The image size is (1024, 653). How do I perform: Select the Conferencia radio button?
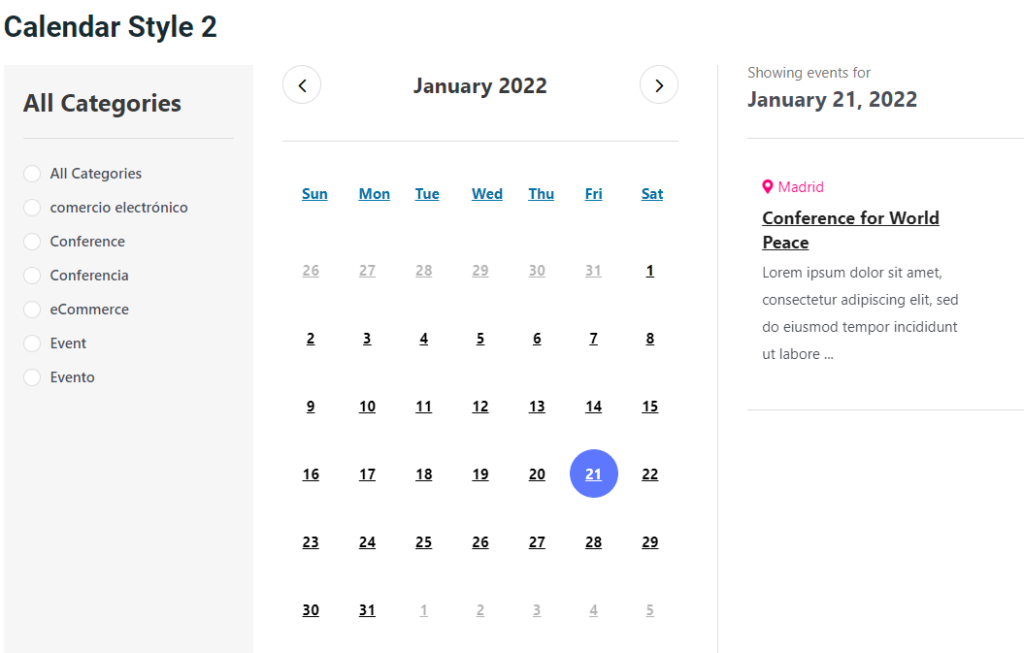click(32, 276)
